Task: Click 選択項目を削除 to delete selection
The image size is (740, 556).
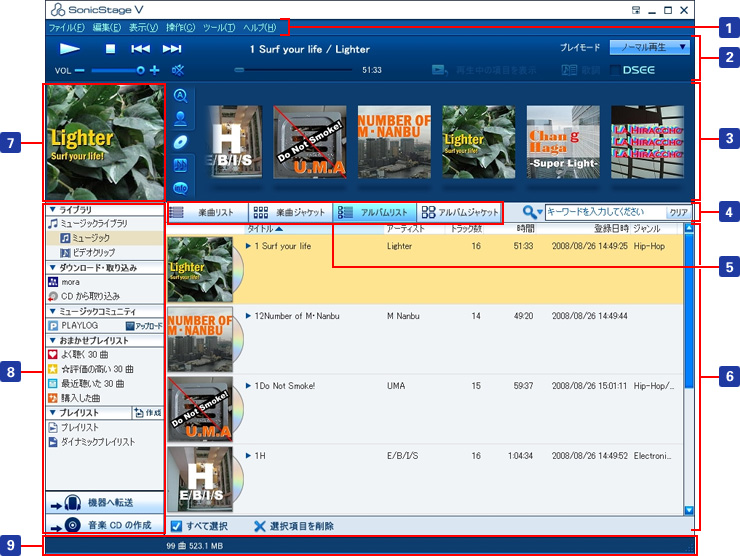Action: [x=293, y=526]
